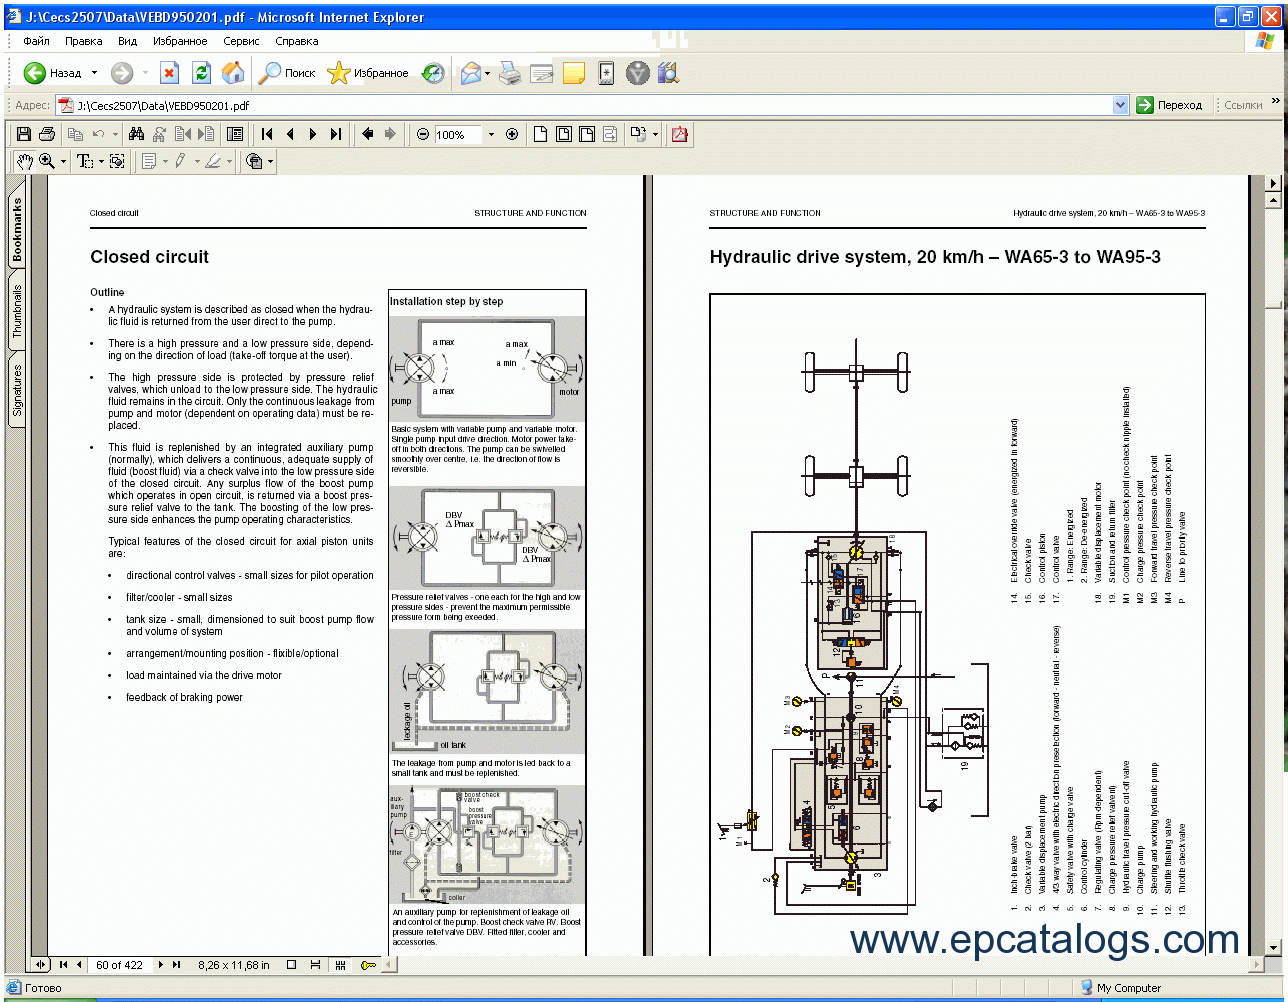Go to first page in status bar
This screenshot has height=1002, width=1288.
tap(63, 965)
